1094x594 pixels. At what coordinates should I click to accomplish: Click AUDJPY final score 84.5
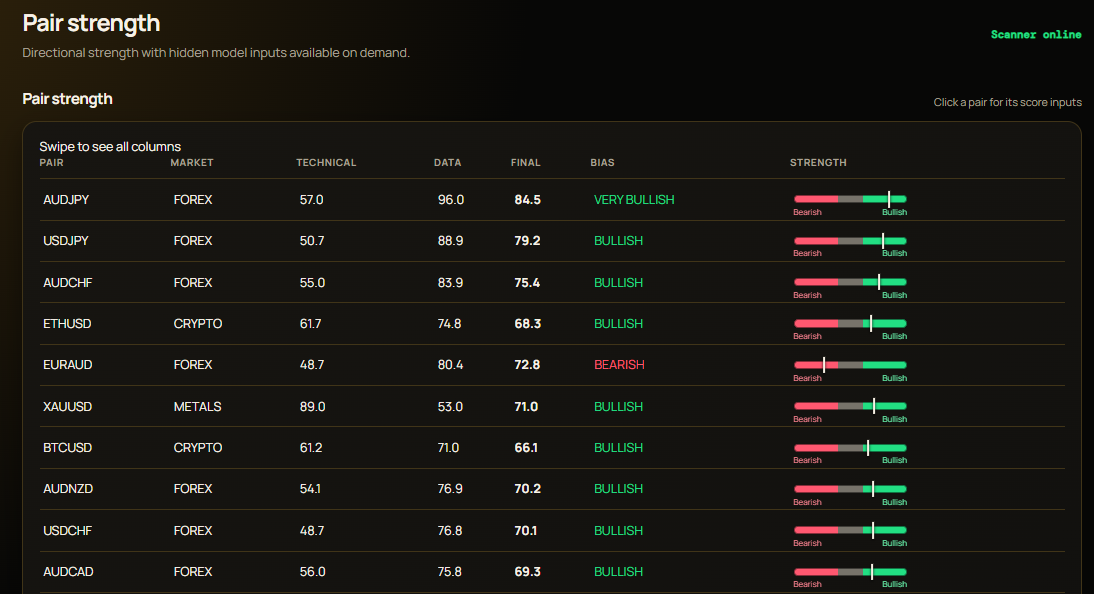tap(527, 200)
